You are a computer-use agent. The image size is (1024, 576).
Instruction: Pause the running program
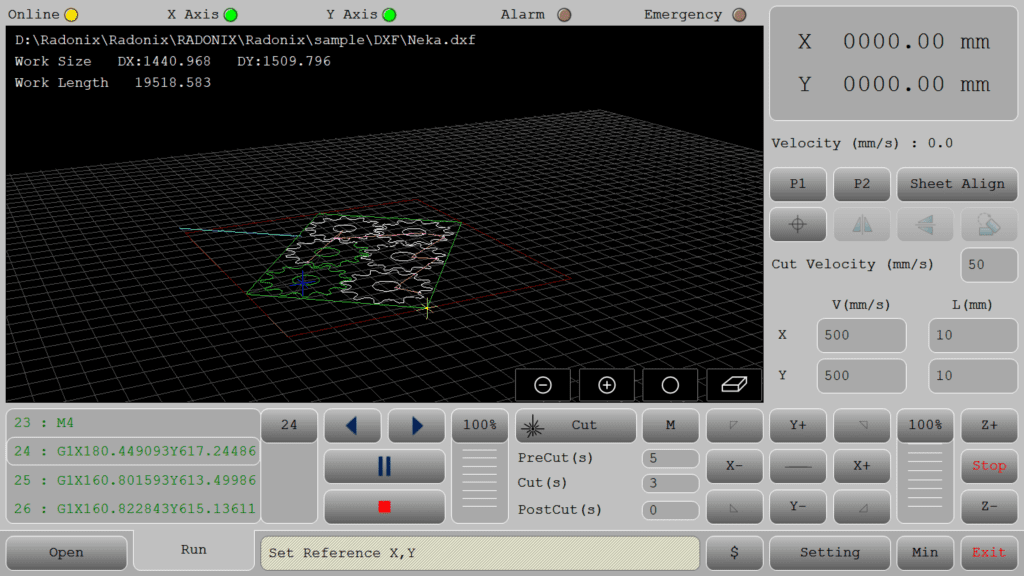[384, 466]
